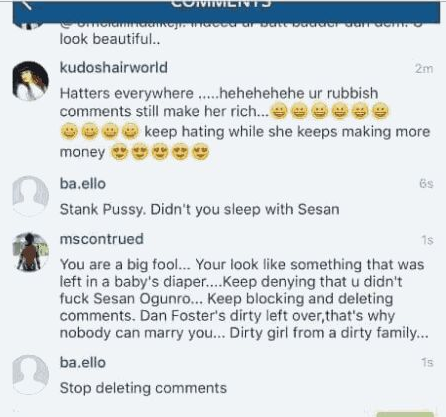
Task: Tap the heart-eyes emoji row after 'money'
Action: pyautogui.click(x=160, y=152)
